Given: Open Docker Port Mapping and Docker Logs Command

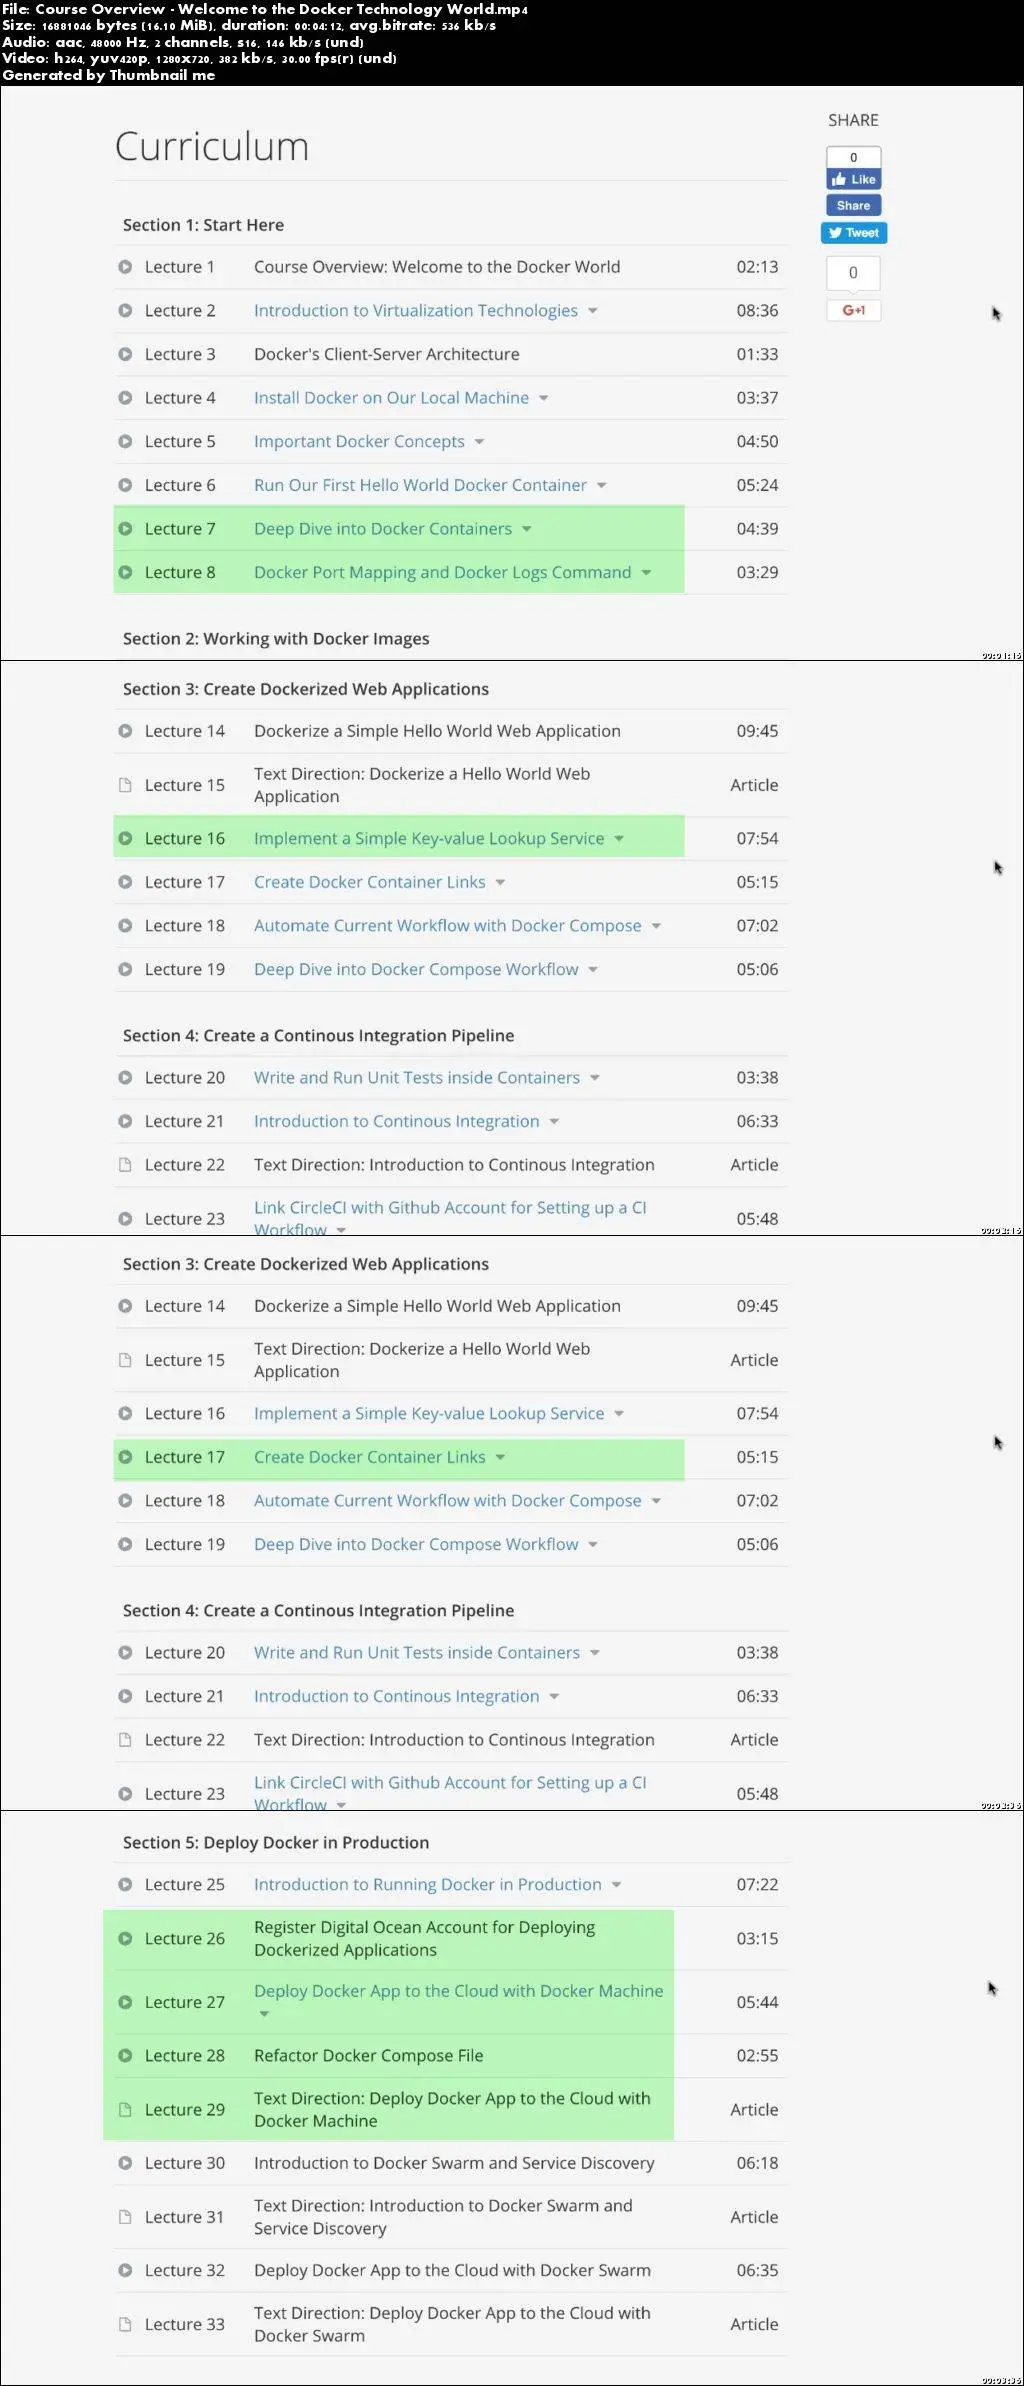Looking at the screenshot, I should pyautogui.click(x=442, y=573).
